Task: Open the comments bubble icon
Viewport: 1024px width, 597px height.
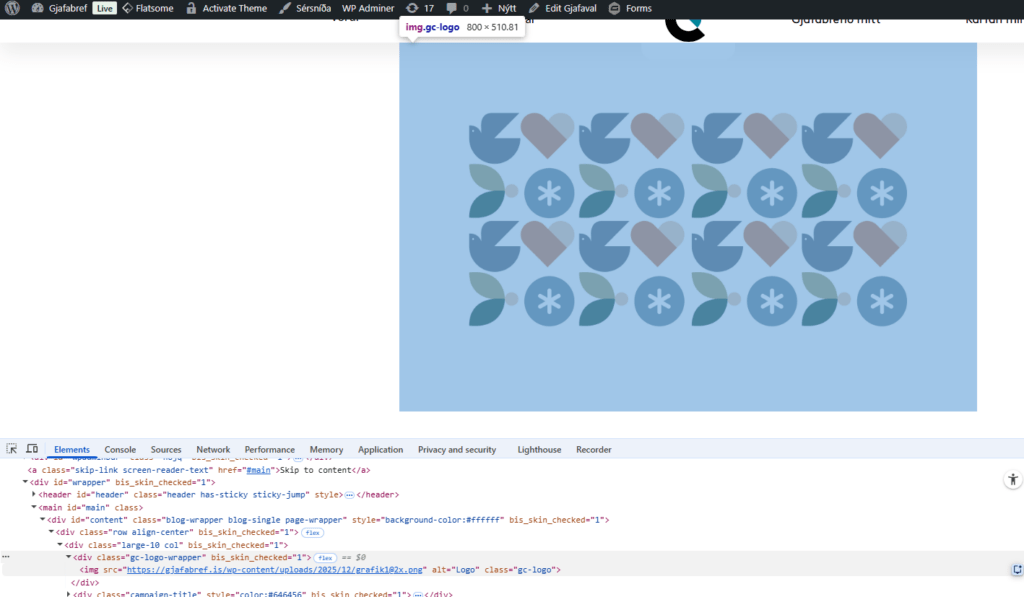Action: (x=457, y=8)
